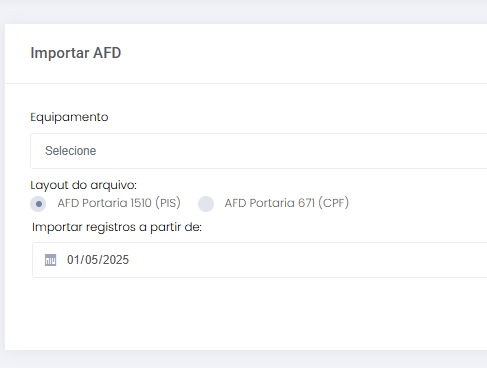
Task: Choose the CPF file layout option
Action: [x=206, y=204]
